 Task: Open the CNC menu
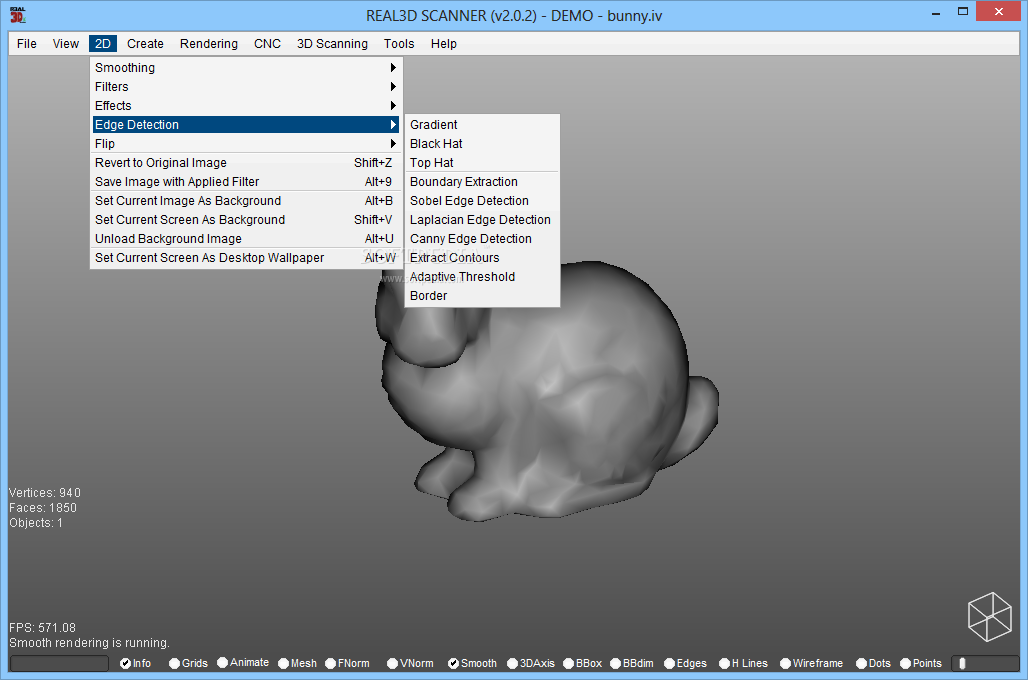point(267,43)
